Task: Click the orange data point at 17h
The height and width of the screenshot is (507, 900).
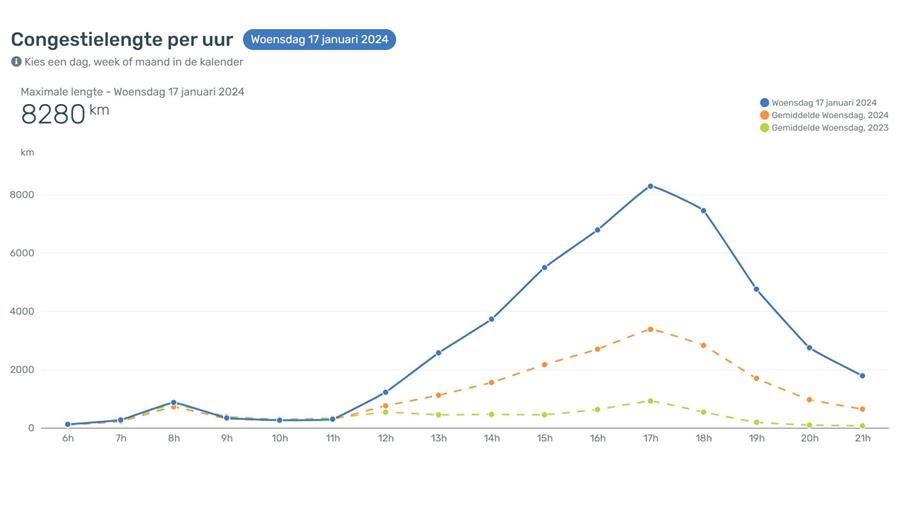Action: [x=650, y=329]
